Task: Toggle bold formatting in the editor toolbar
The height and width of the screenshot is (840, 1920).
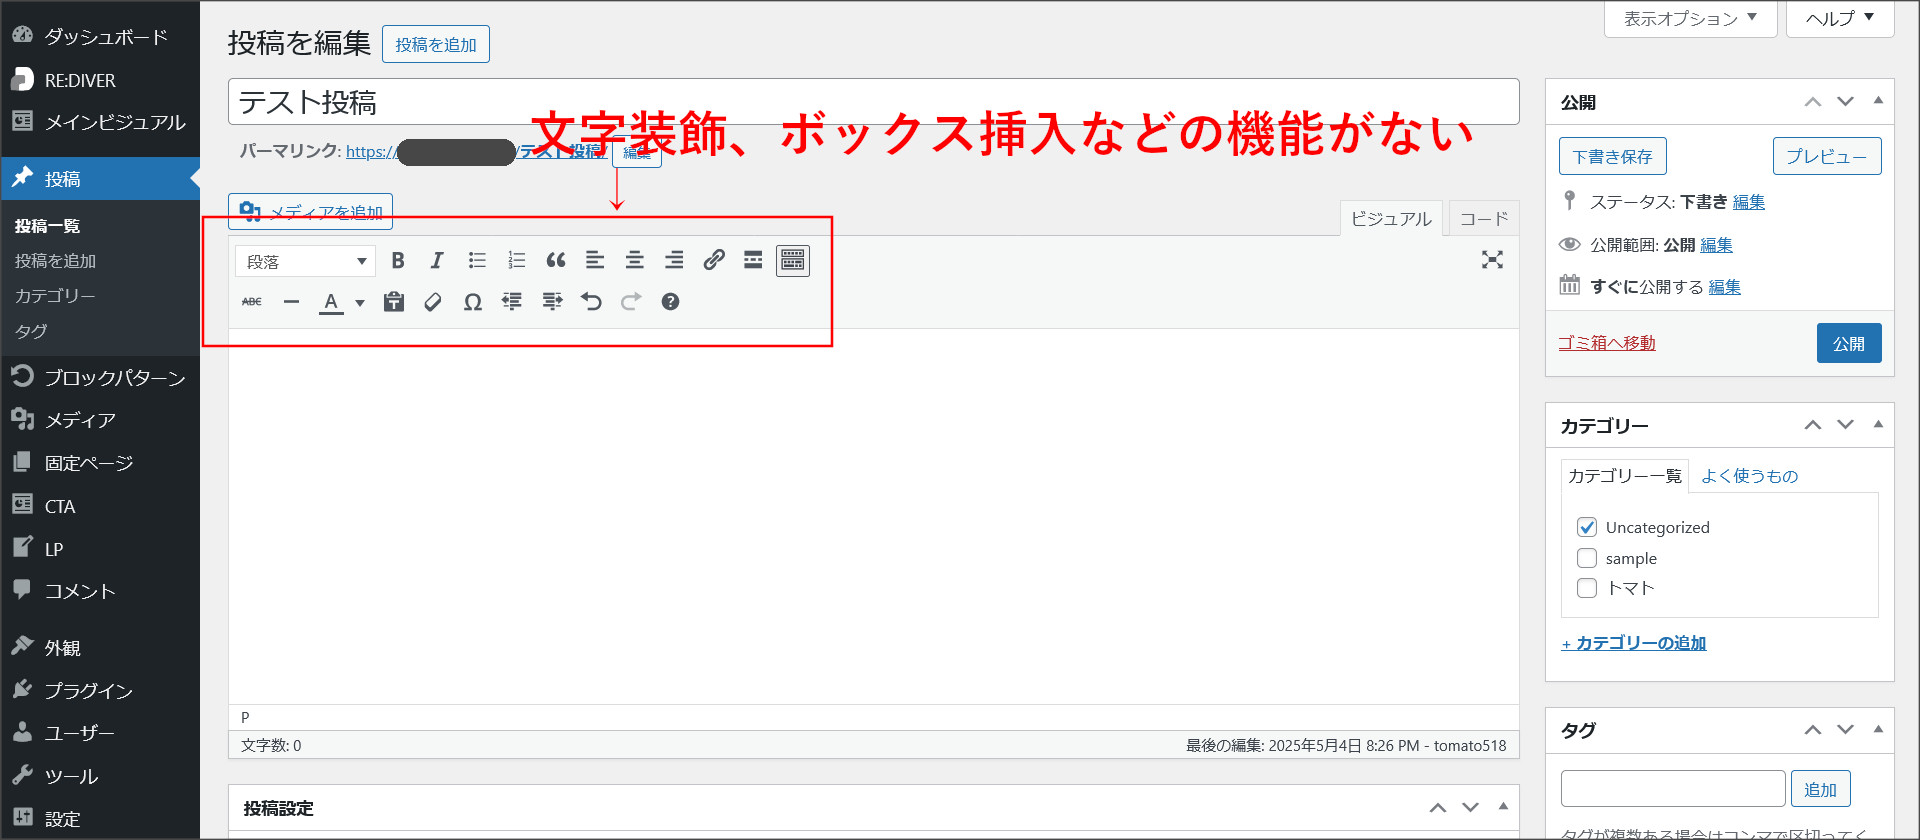Action: (398, 261)
